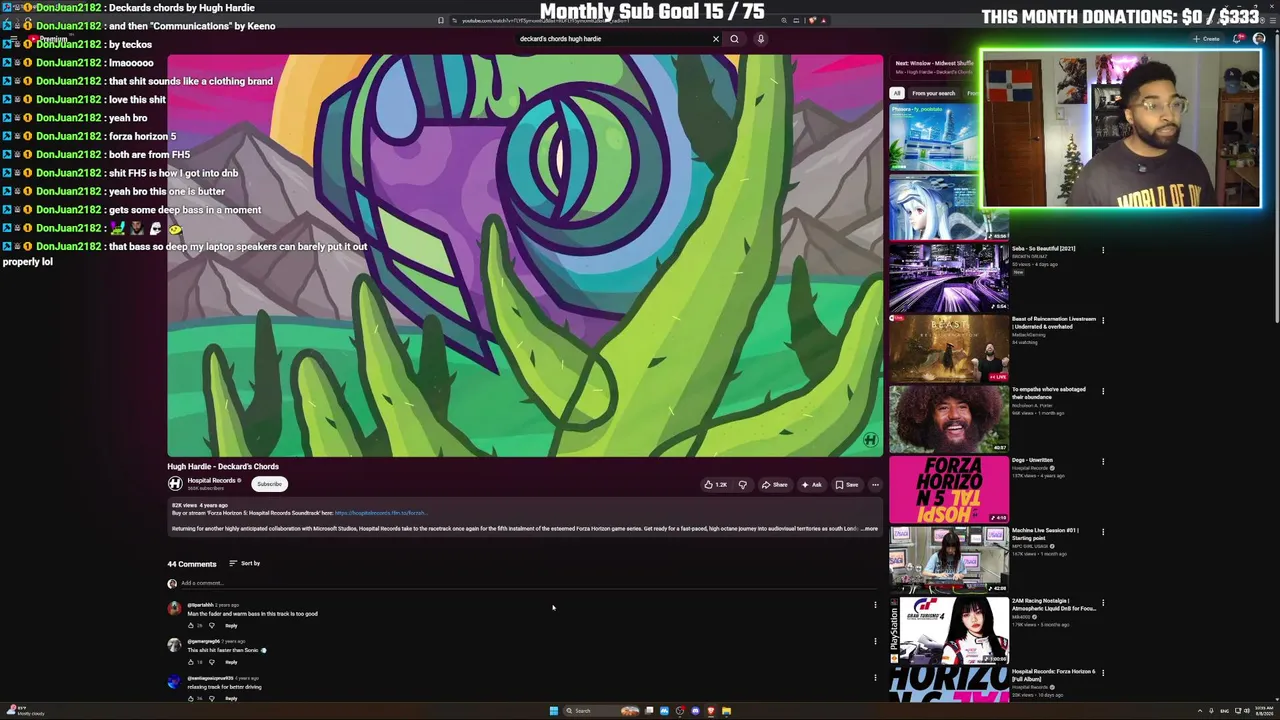1280x720 pixels.
Task: Click the 'Hugh Hardie - Deckard's Chords' title
Action: point(223,466)
